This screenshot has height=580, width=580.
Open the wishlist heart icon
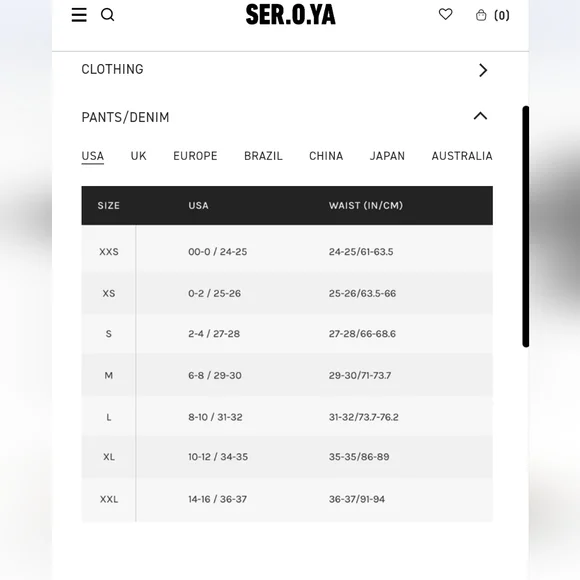[445, 14]
